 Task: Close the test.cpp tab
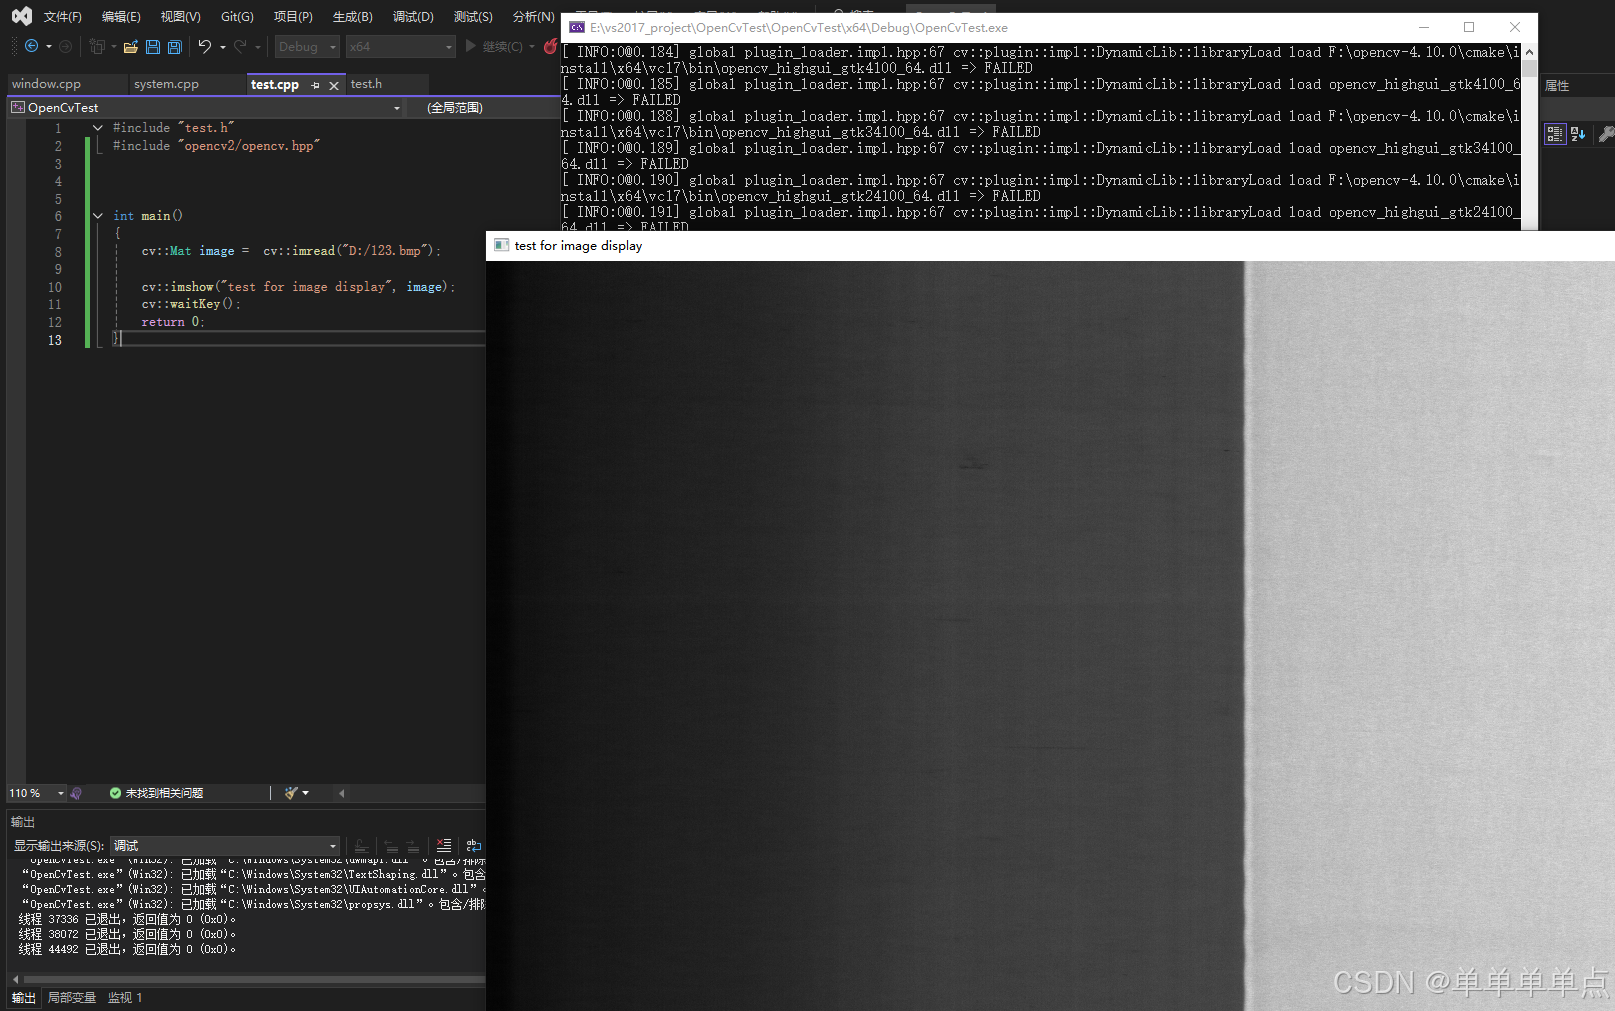334,85
